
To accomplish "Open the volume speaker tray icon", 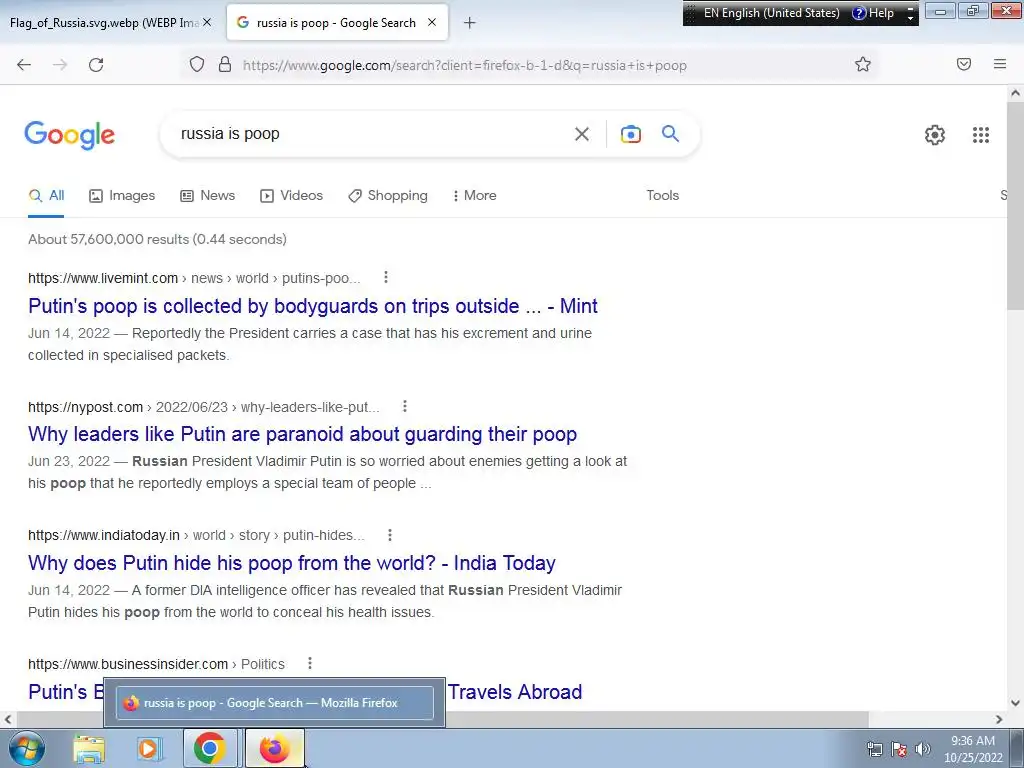I will (923, 749).
